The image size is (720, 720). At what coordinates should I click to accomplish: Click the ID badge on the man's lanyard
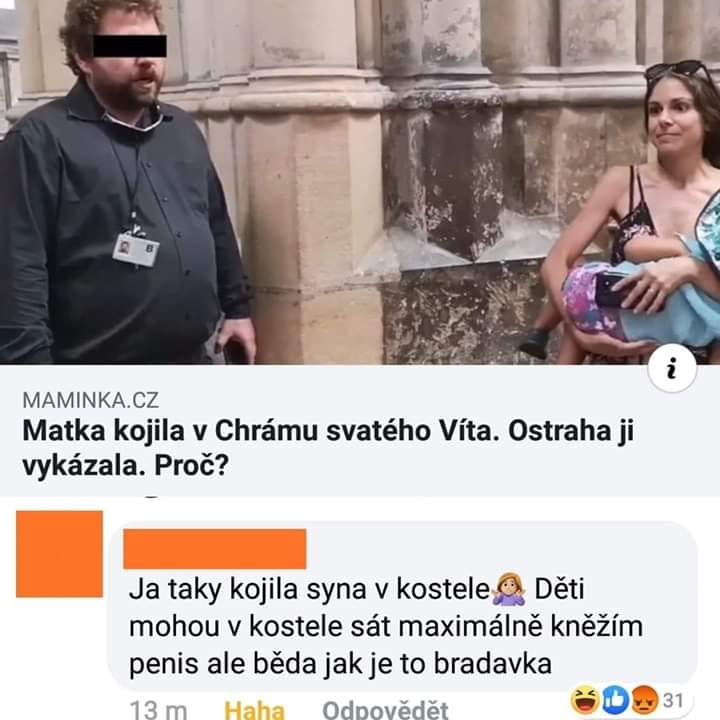pyautogui.click(x=136, y=250)
